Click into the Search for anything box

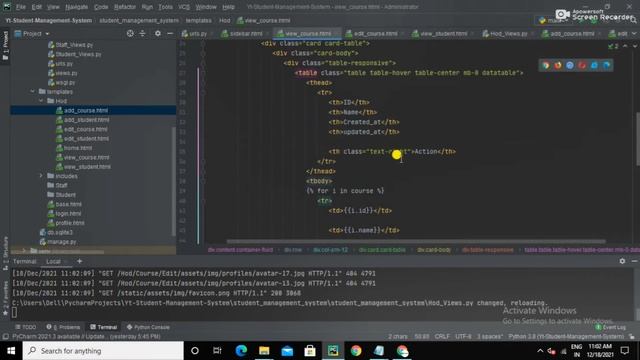click(103, 351)
